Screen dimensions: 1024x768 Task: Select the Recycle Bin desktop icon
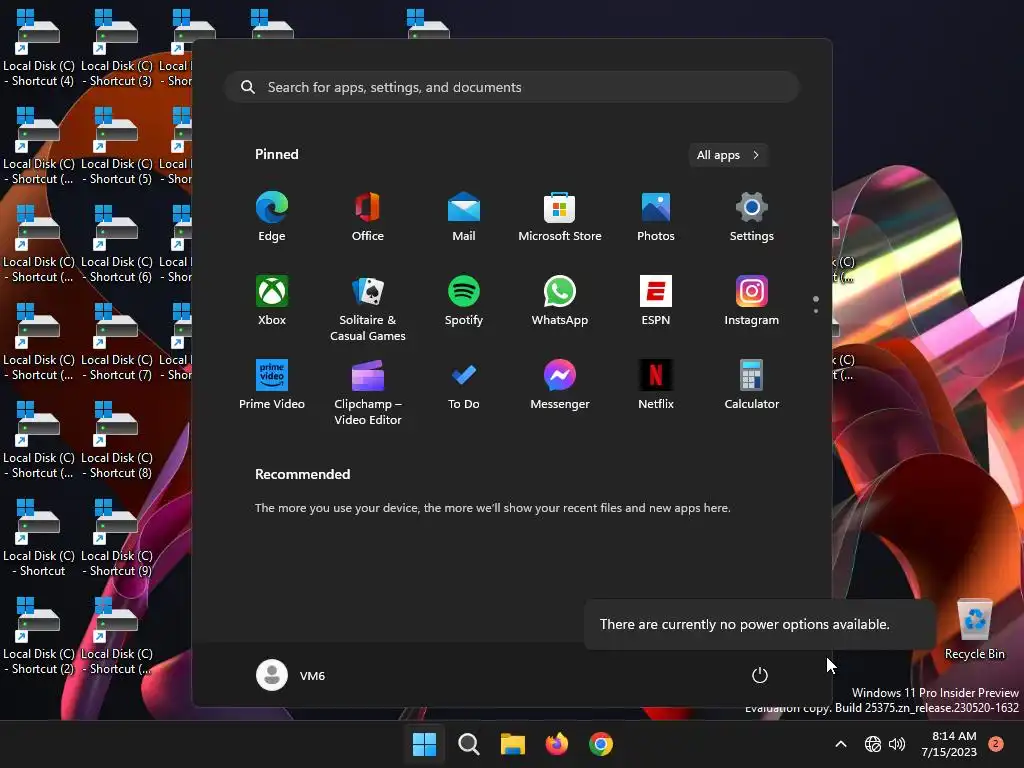pyautogui.click(x=975, y=630)
